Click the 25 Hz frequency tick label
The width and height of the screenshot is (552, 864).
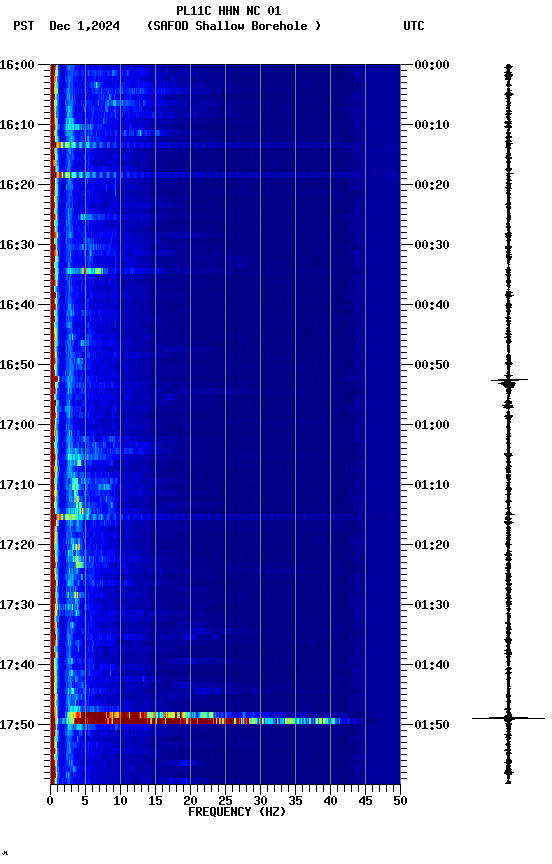[x=225, y=801]
